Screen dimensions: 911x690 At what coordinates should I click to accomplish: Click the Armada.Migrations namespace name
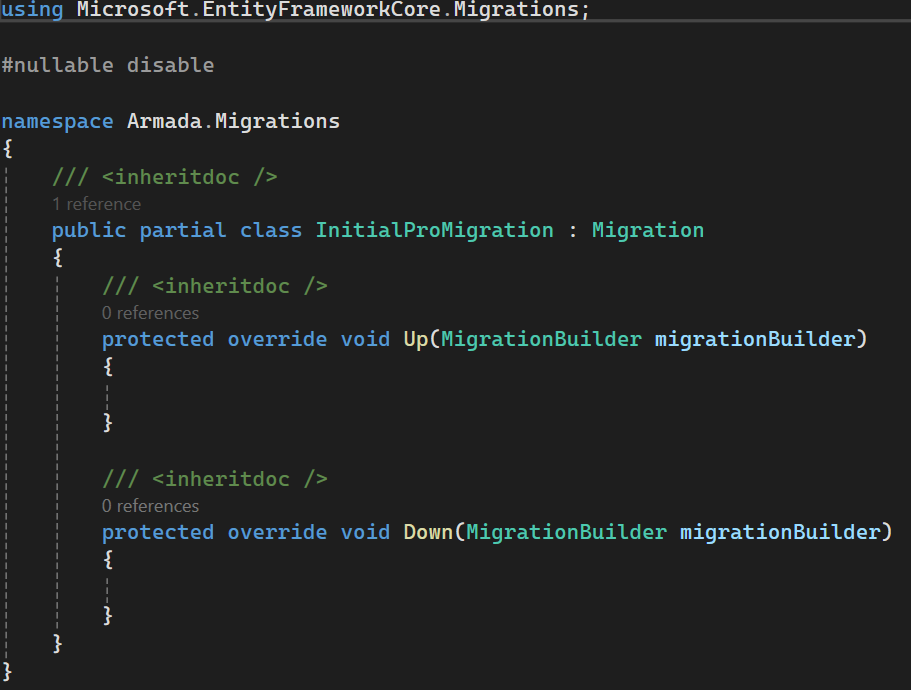tap(233, 121)
